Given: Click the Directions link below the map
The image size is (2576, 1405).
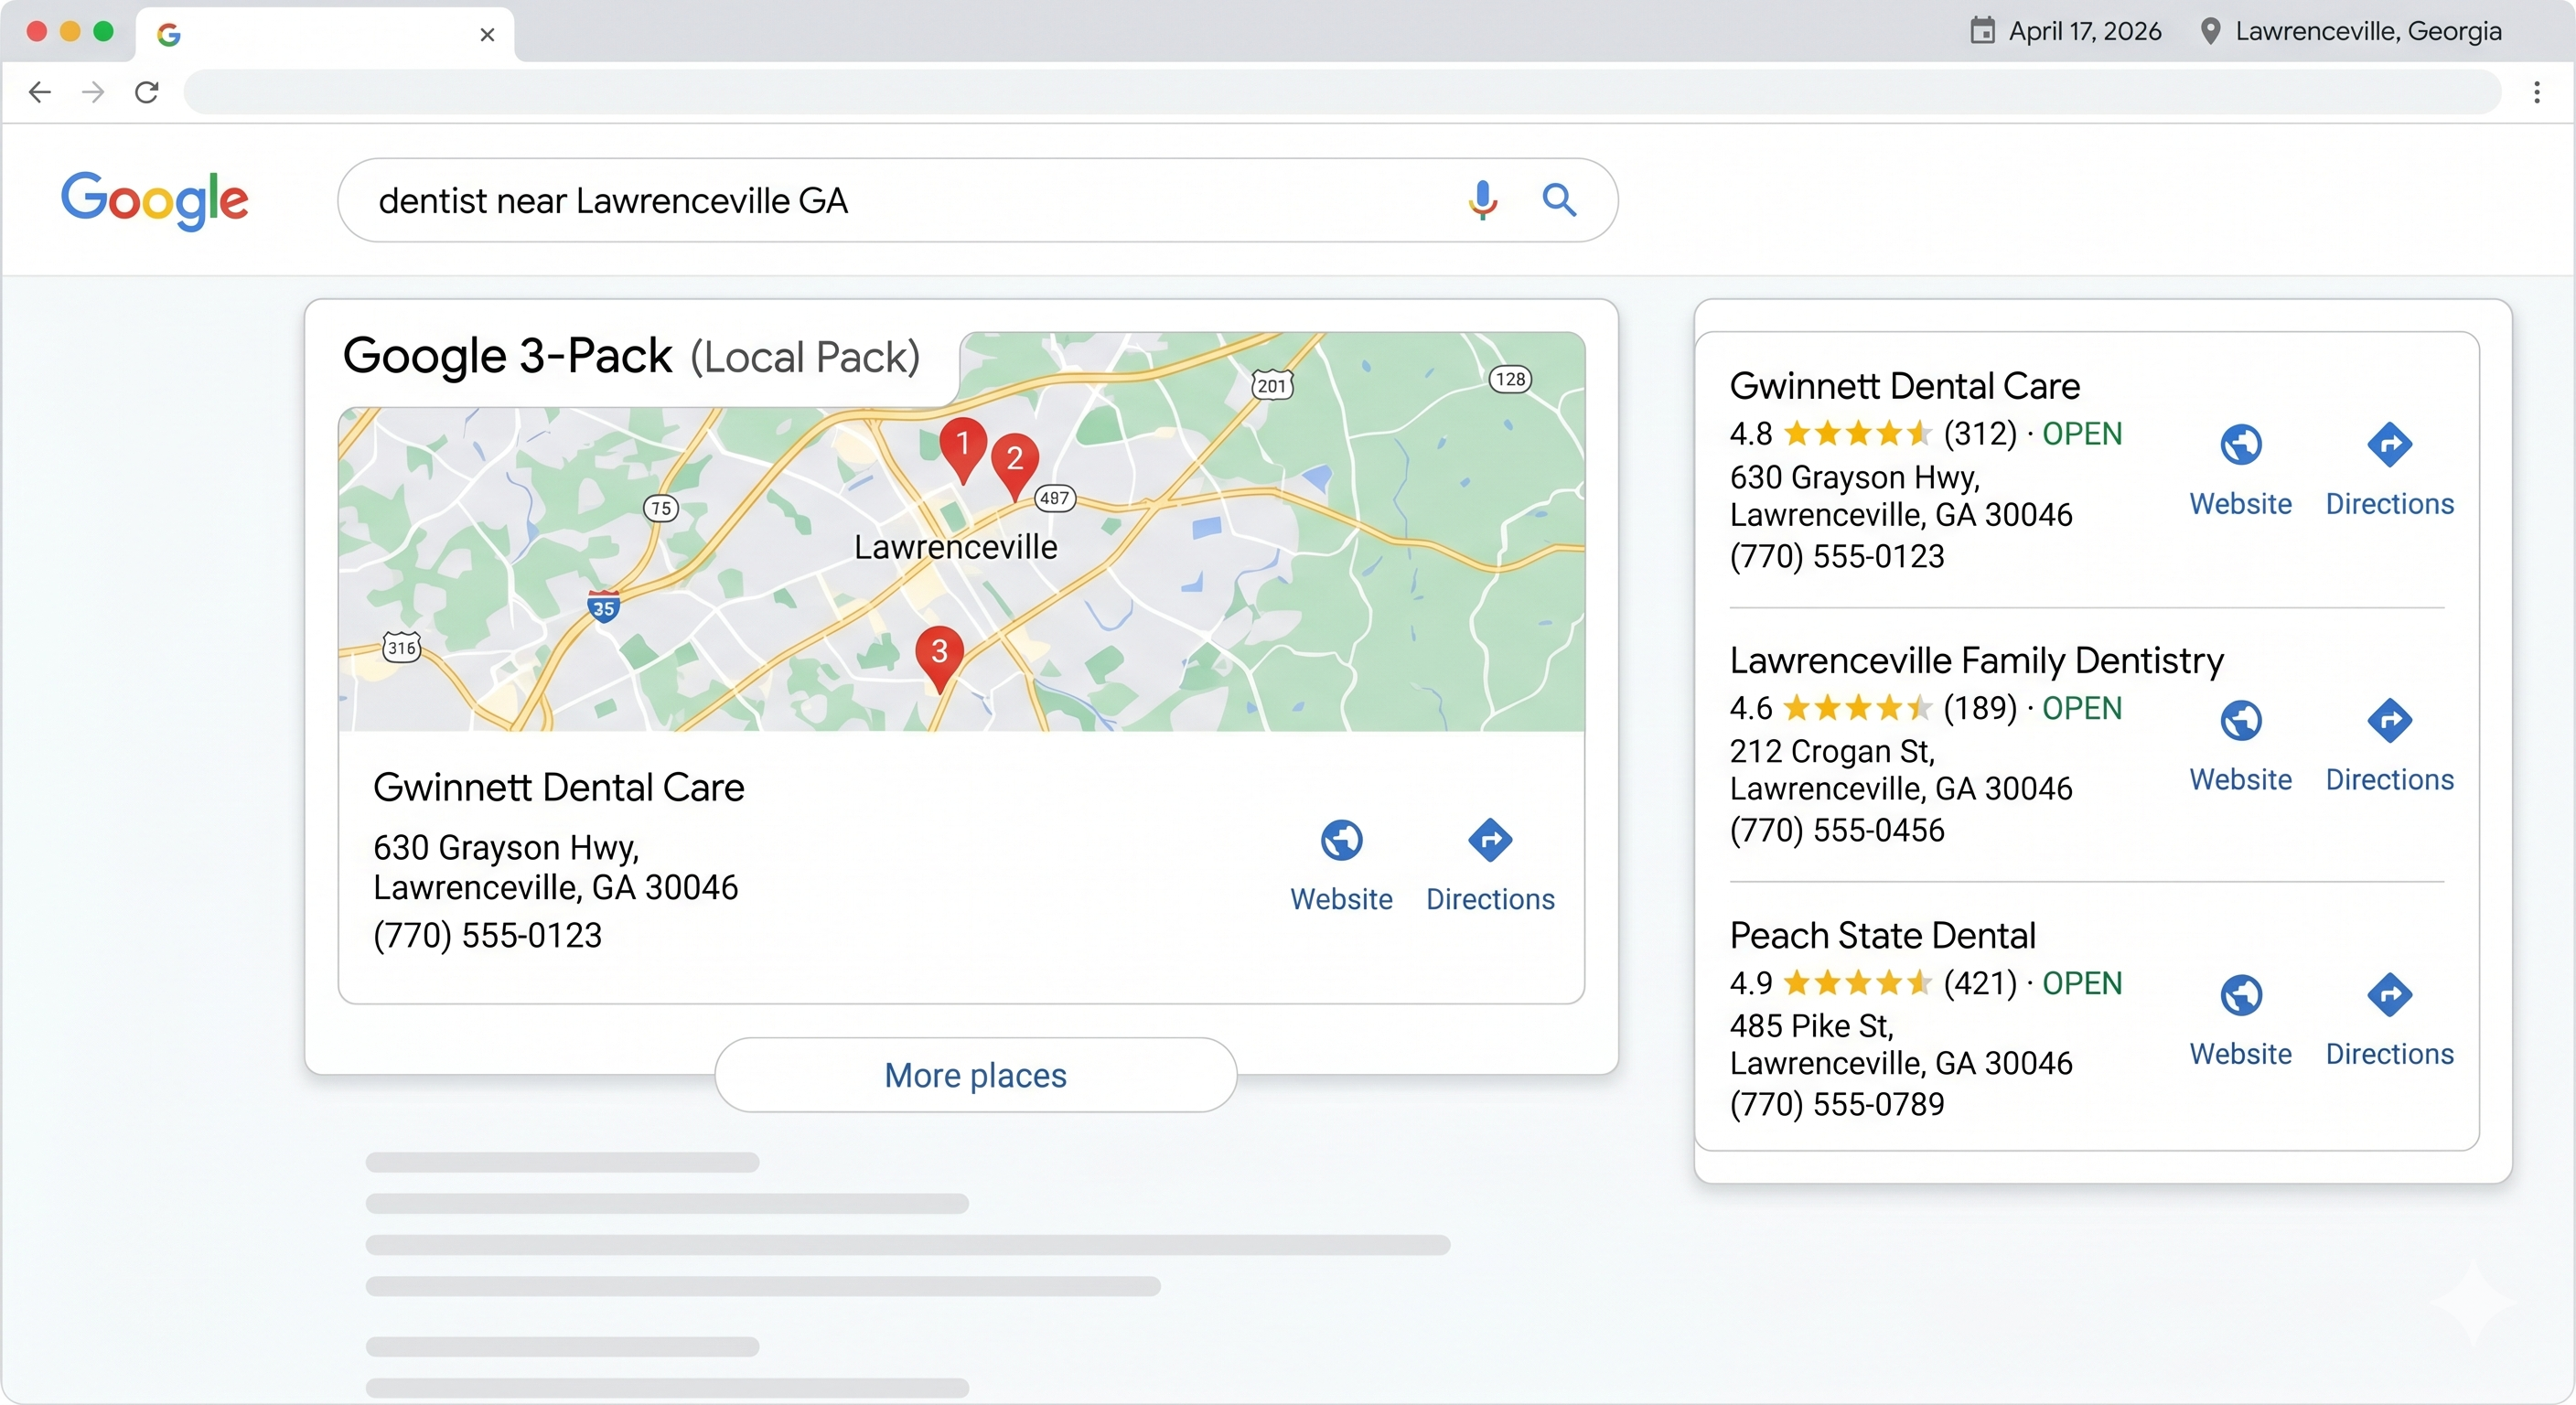Looking at the screenshot, I should click(x=1490, y=899).
